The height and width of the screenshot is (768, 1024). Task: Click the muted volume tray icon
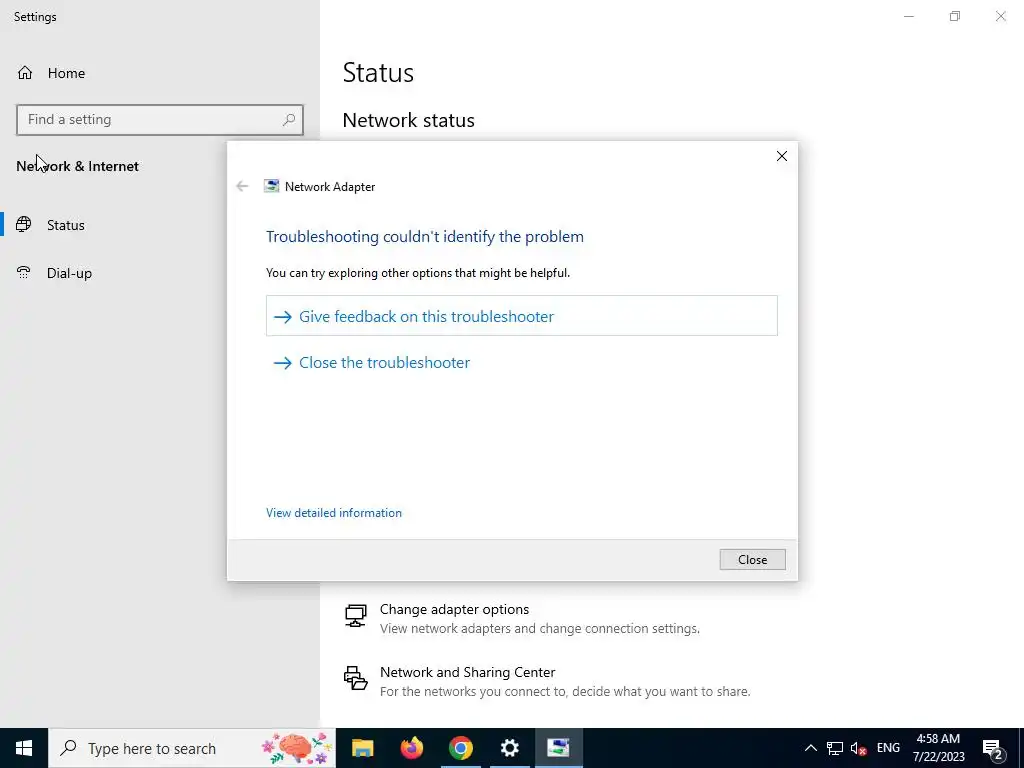pyautogui.click(x=858, y=748)
